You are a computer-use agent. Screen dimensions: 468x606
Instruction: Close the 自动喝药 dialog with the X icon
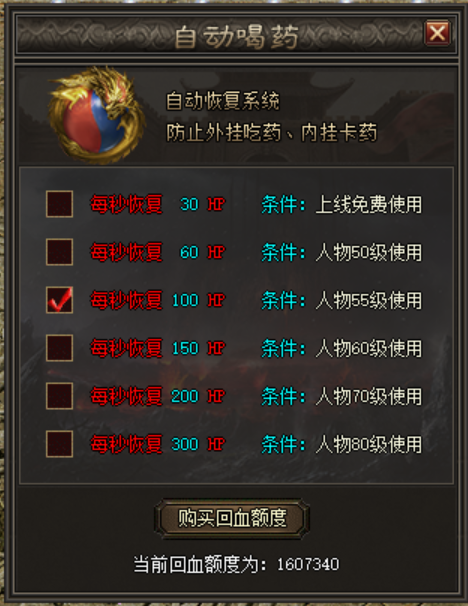437,33
